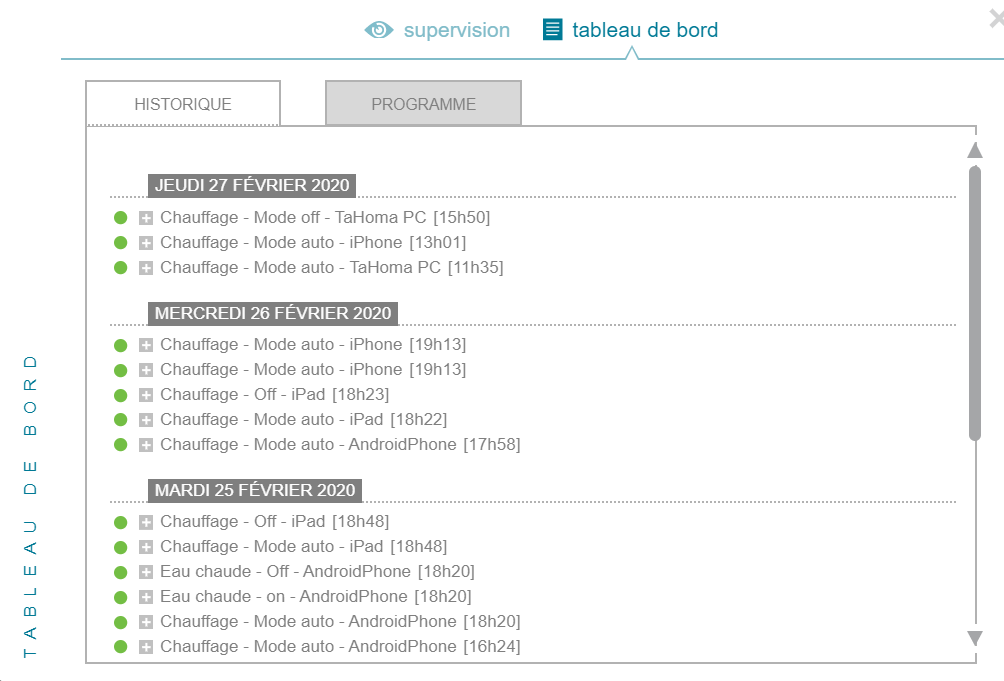Click green status dot for TaHoma PC 15h50

point(120,218)
